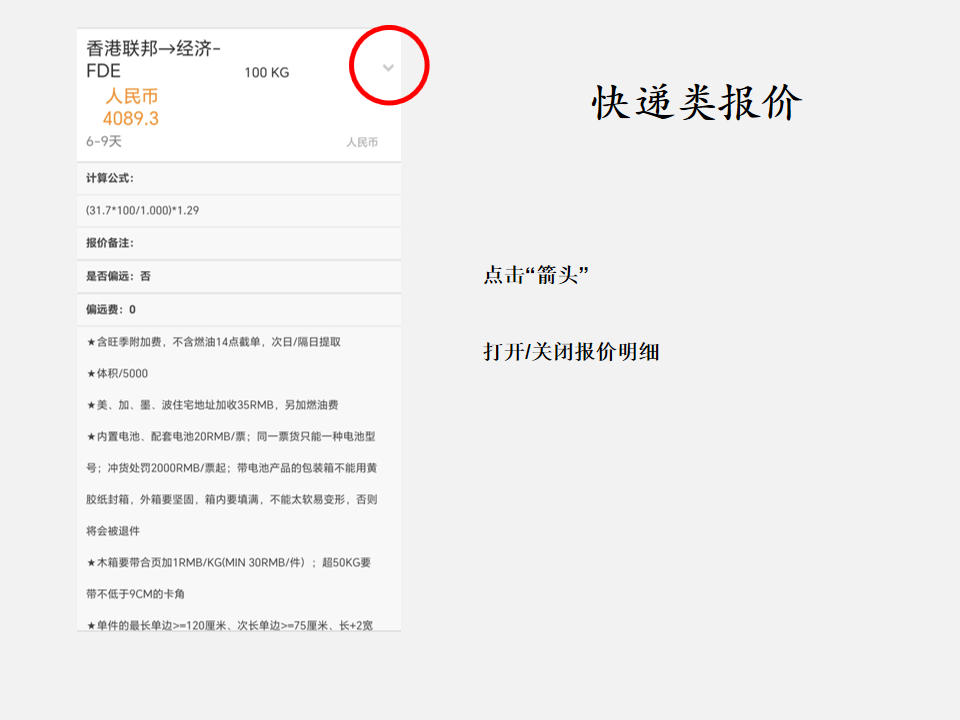Click the gray 人民币 label at card bottom right

point(362,143)
